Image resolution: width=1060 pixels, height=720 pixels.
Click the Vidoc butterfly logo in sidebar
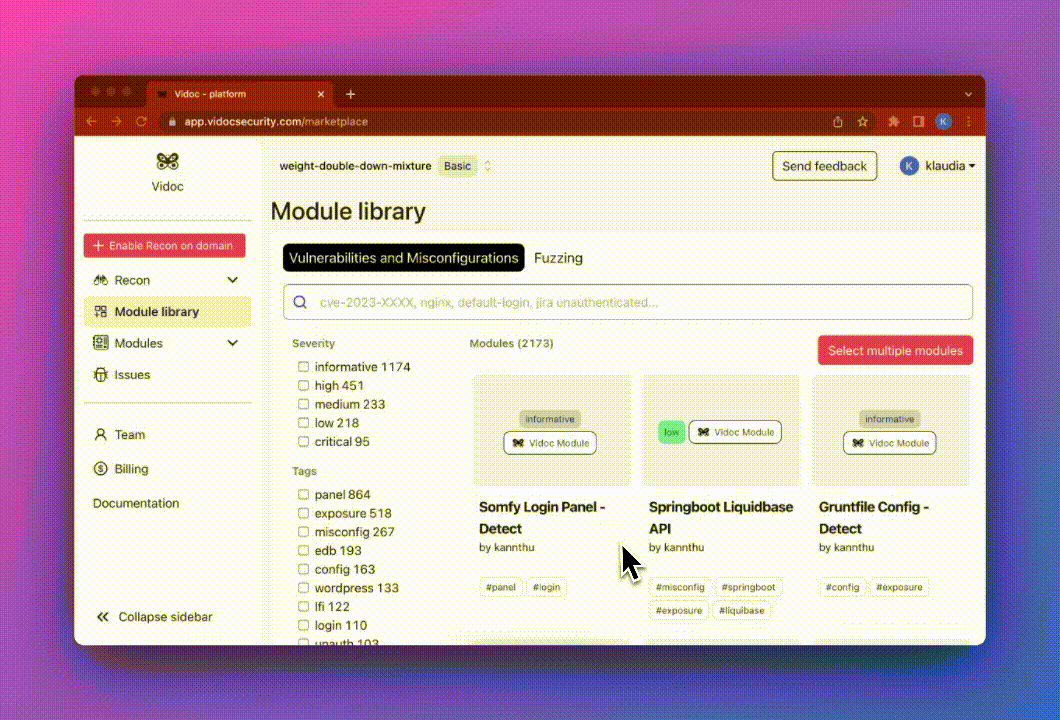pyautogui.click(x=167, y=162)
